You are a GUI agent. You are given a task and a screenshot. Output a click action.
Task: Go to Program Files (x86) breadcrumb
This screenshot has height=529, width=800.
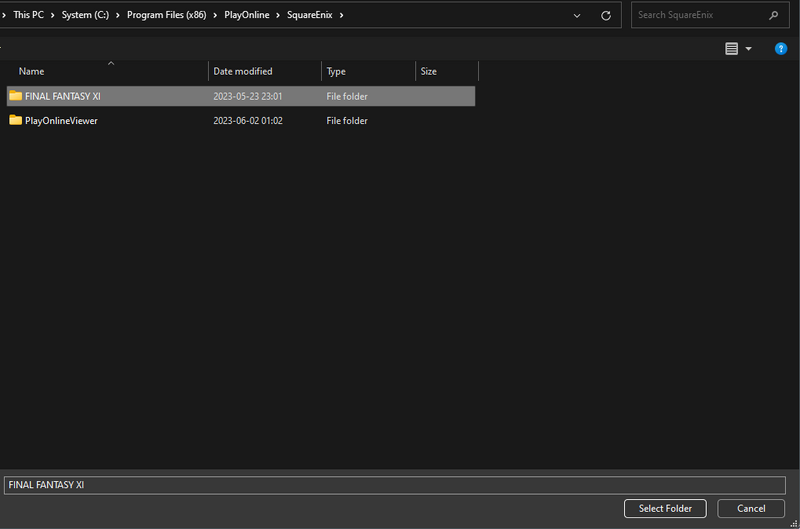166,15
